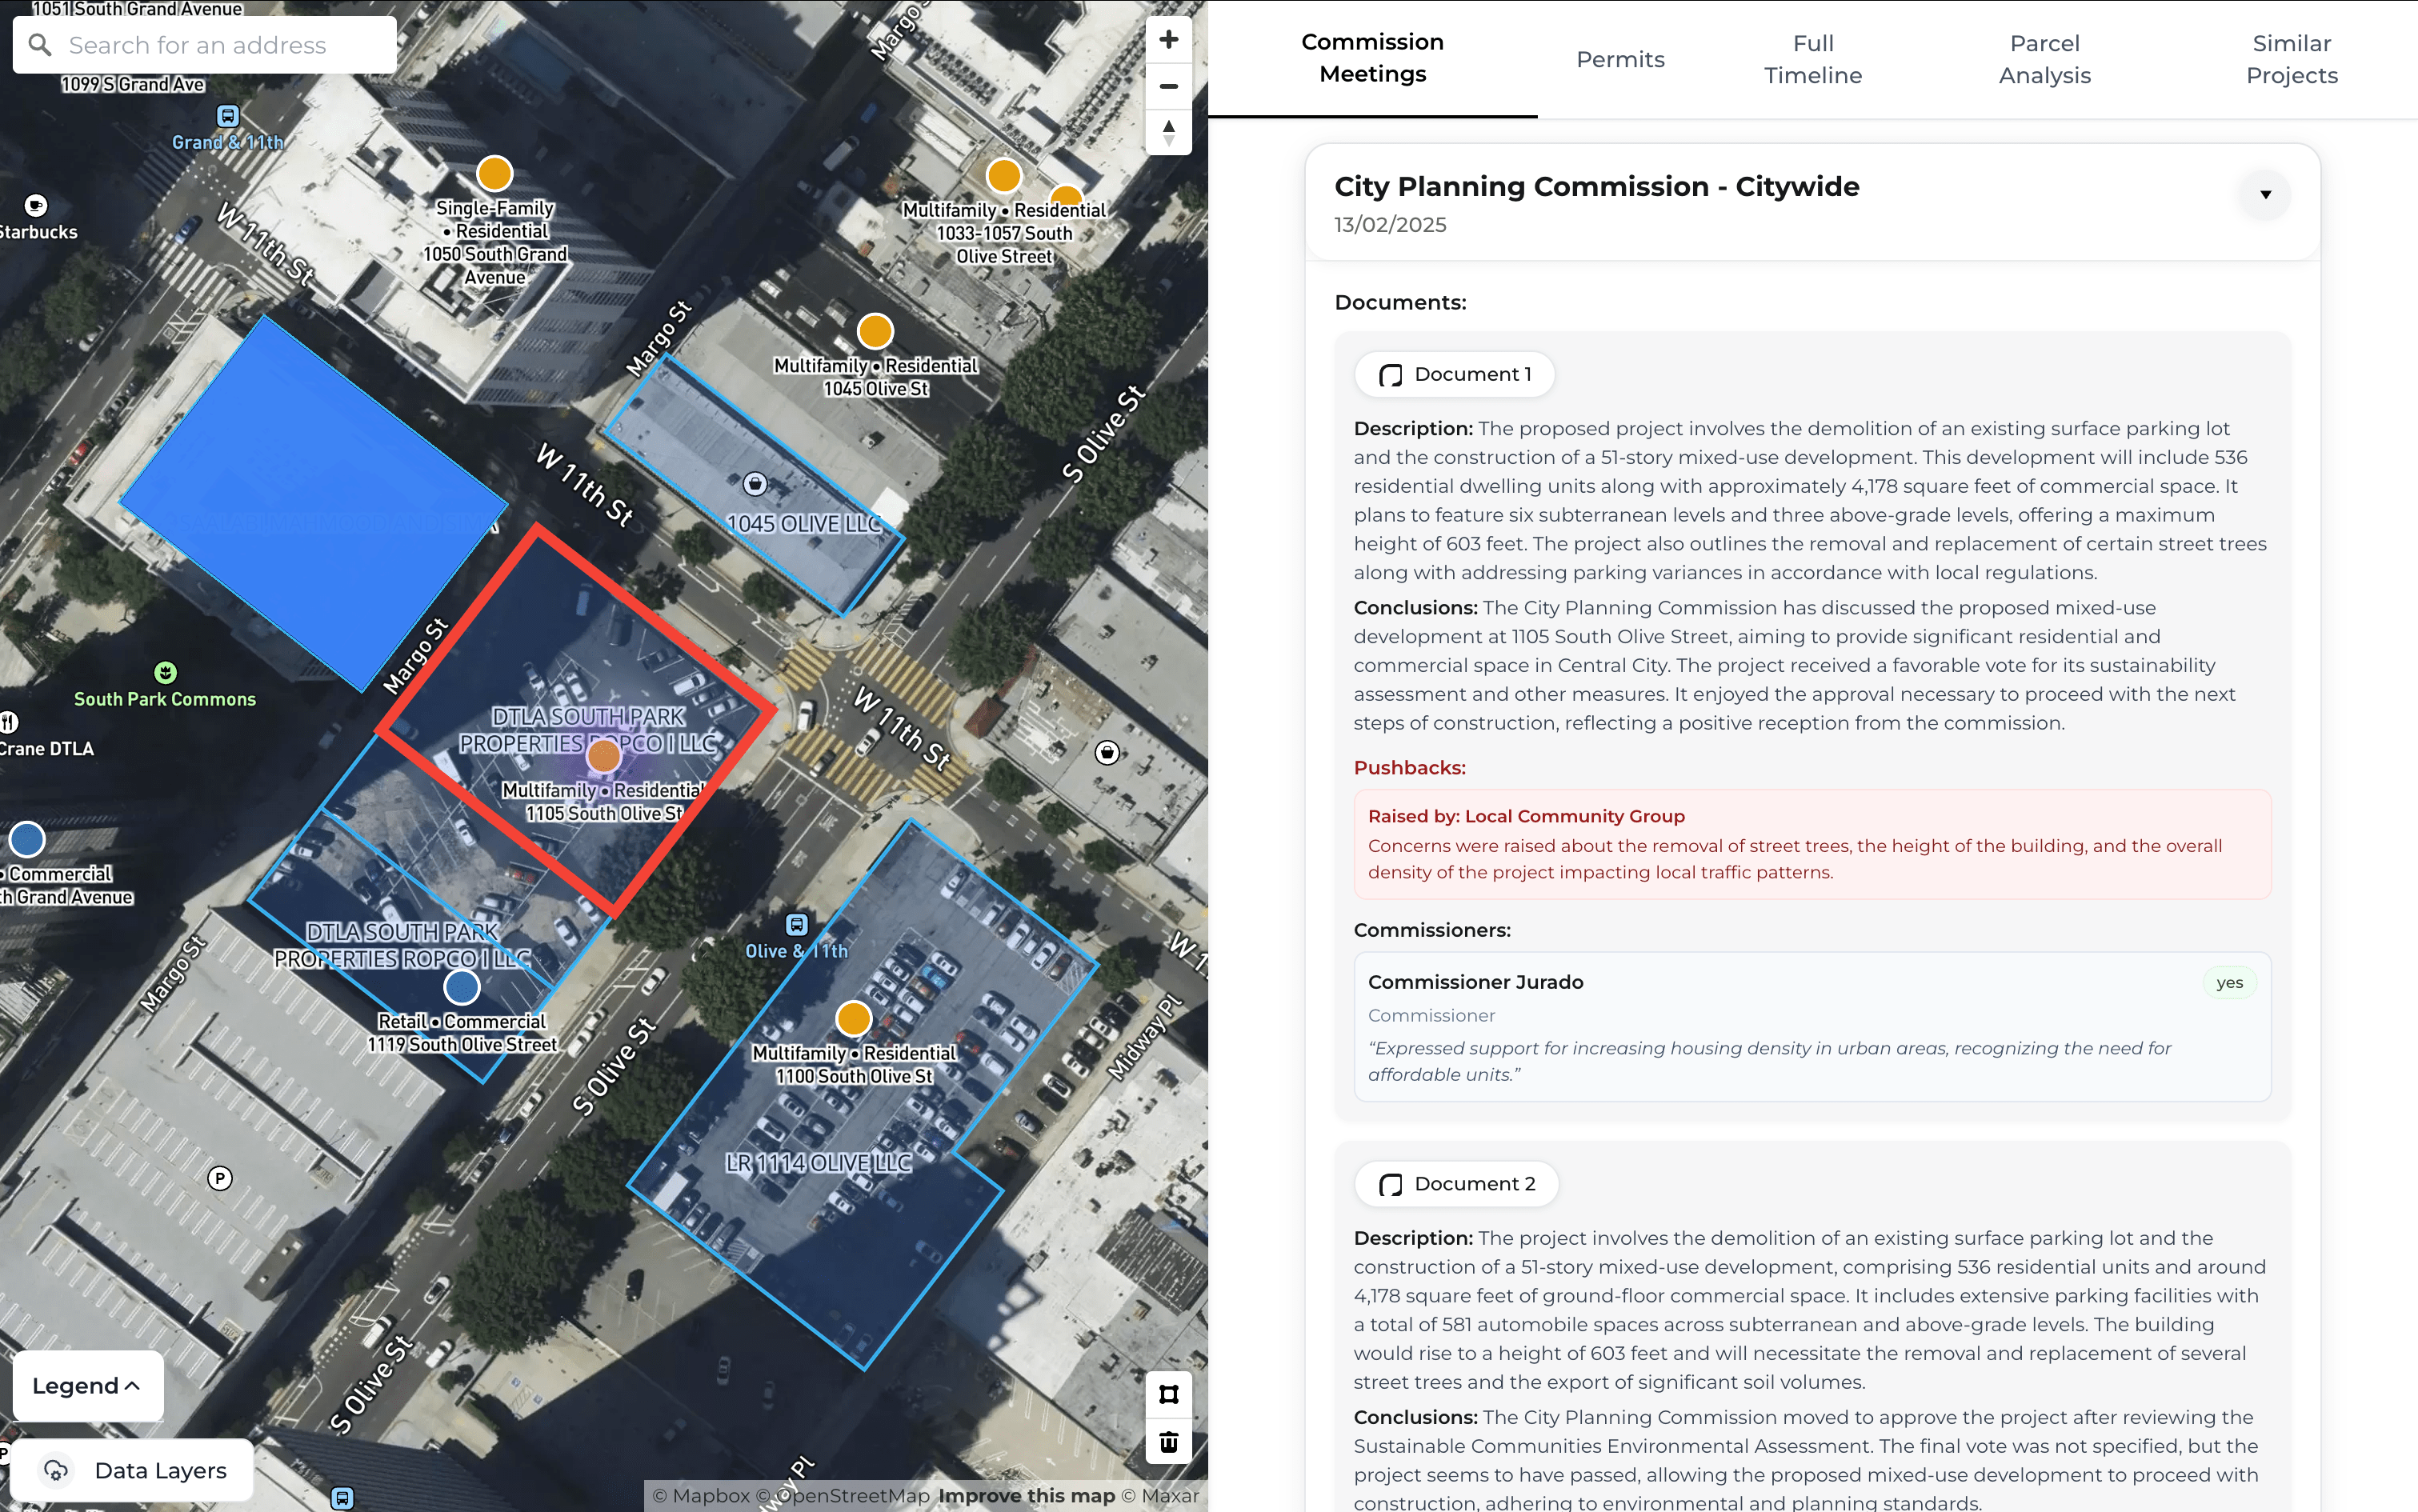The width and height of the screenshot is (2418, 1512).
Task: Select the orange marker at 1100 South Olive St
Action: click(853, 1019)
